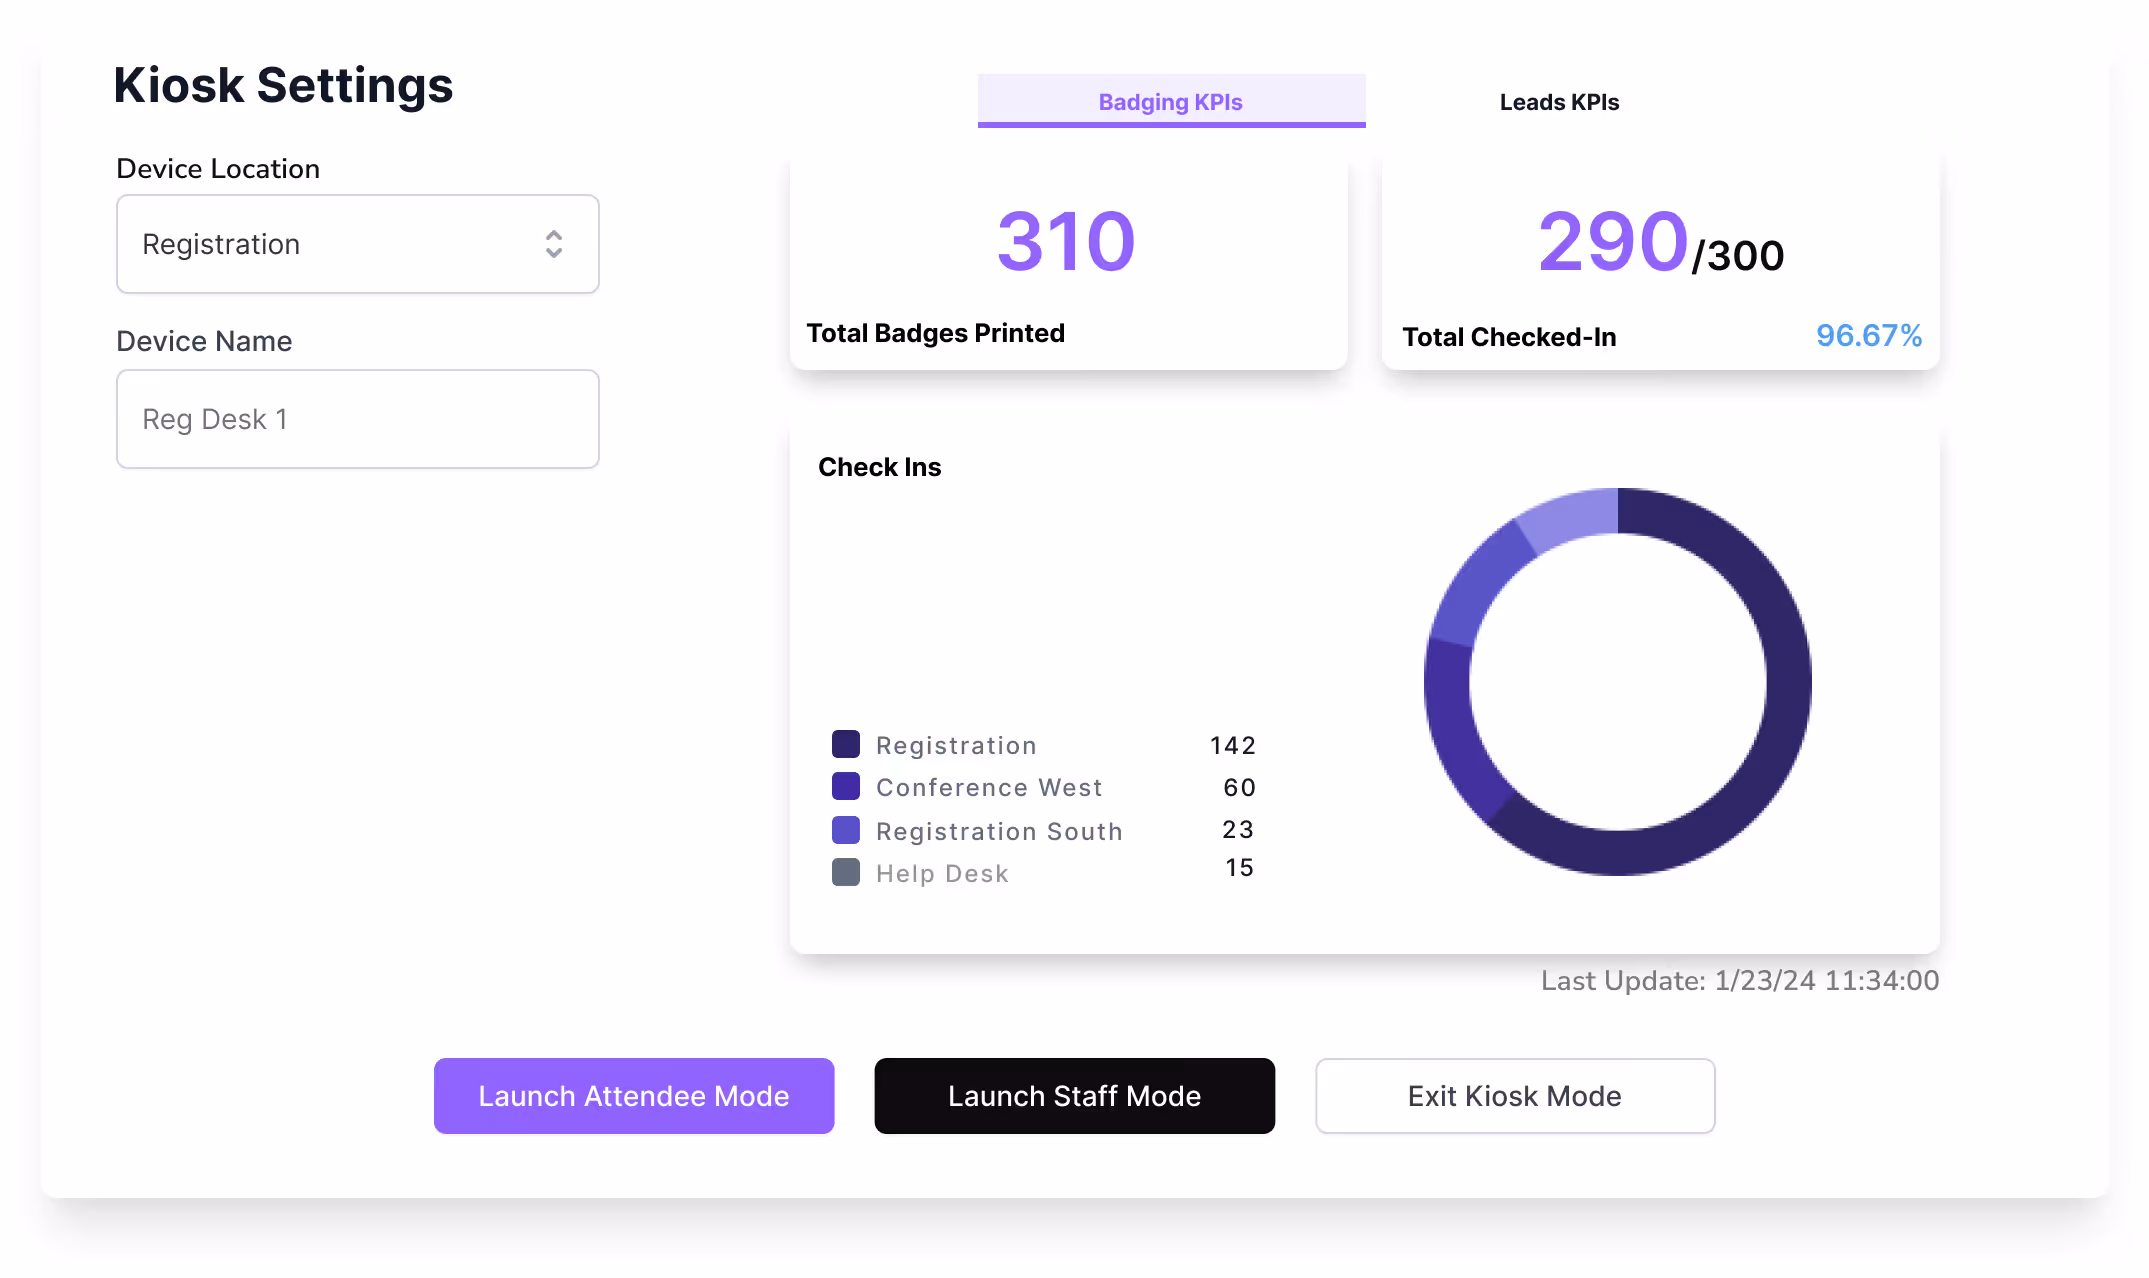The width and height of the screenshot is (2149, 1278).
Task: Click the Registration legend color swatch
Action: [x=846, y=744]
